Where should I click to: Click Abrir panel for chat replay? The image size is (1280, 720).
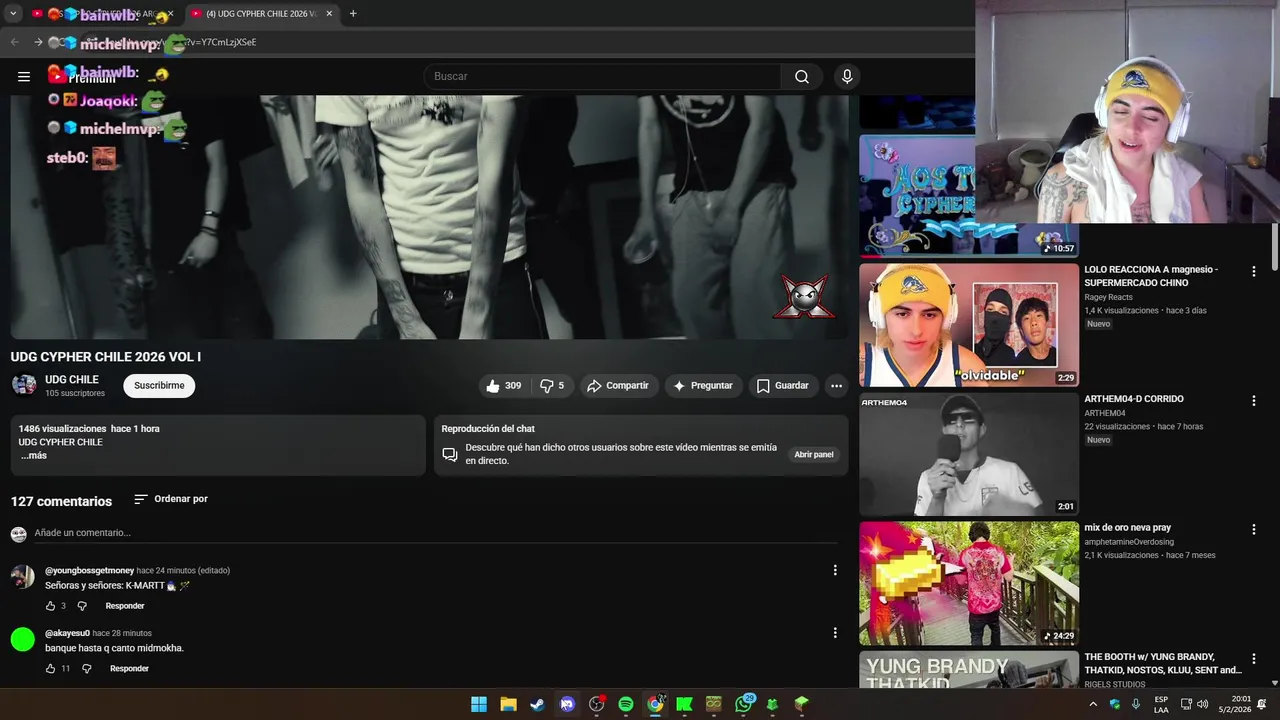click(x=814, y=455)
